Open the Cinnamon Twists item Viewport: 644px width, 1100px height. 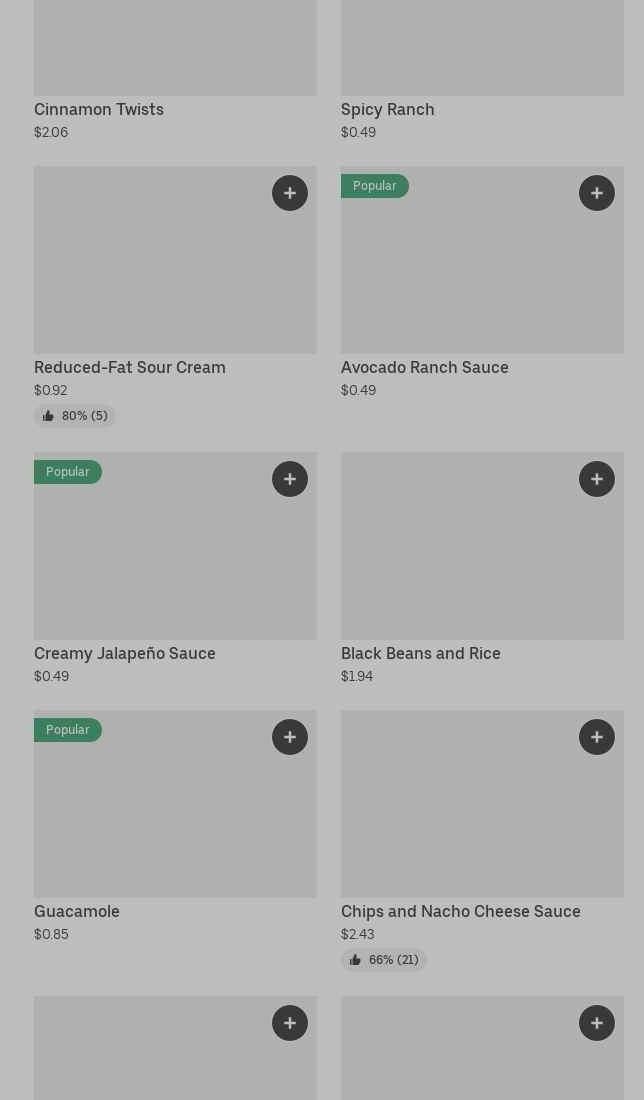point(99,109)
